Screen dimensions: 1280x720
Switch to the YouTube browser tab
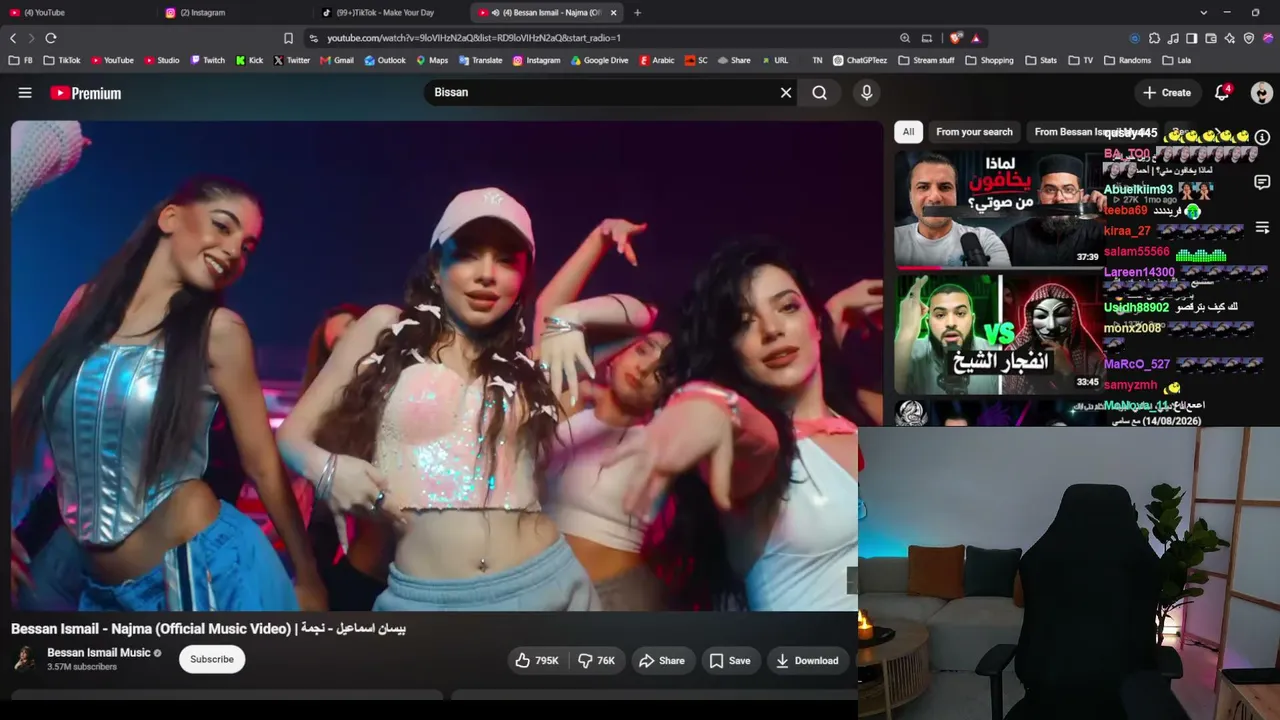[x=80, y=13]
